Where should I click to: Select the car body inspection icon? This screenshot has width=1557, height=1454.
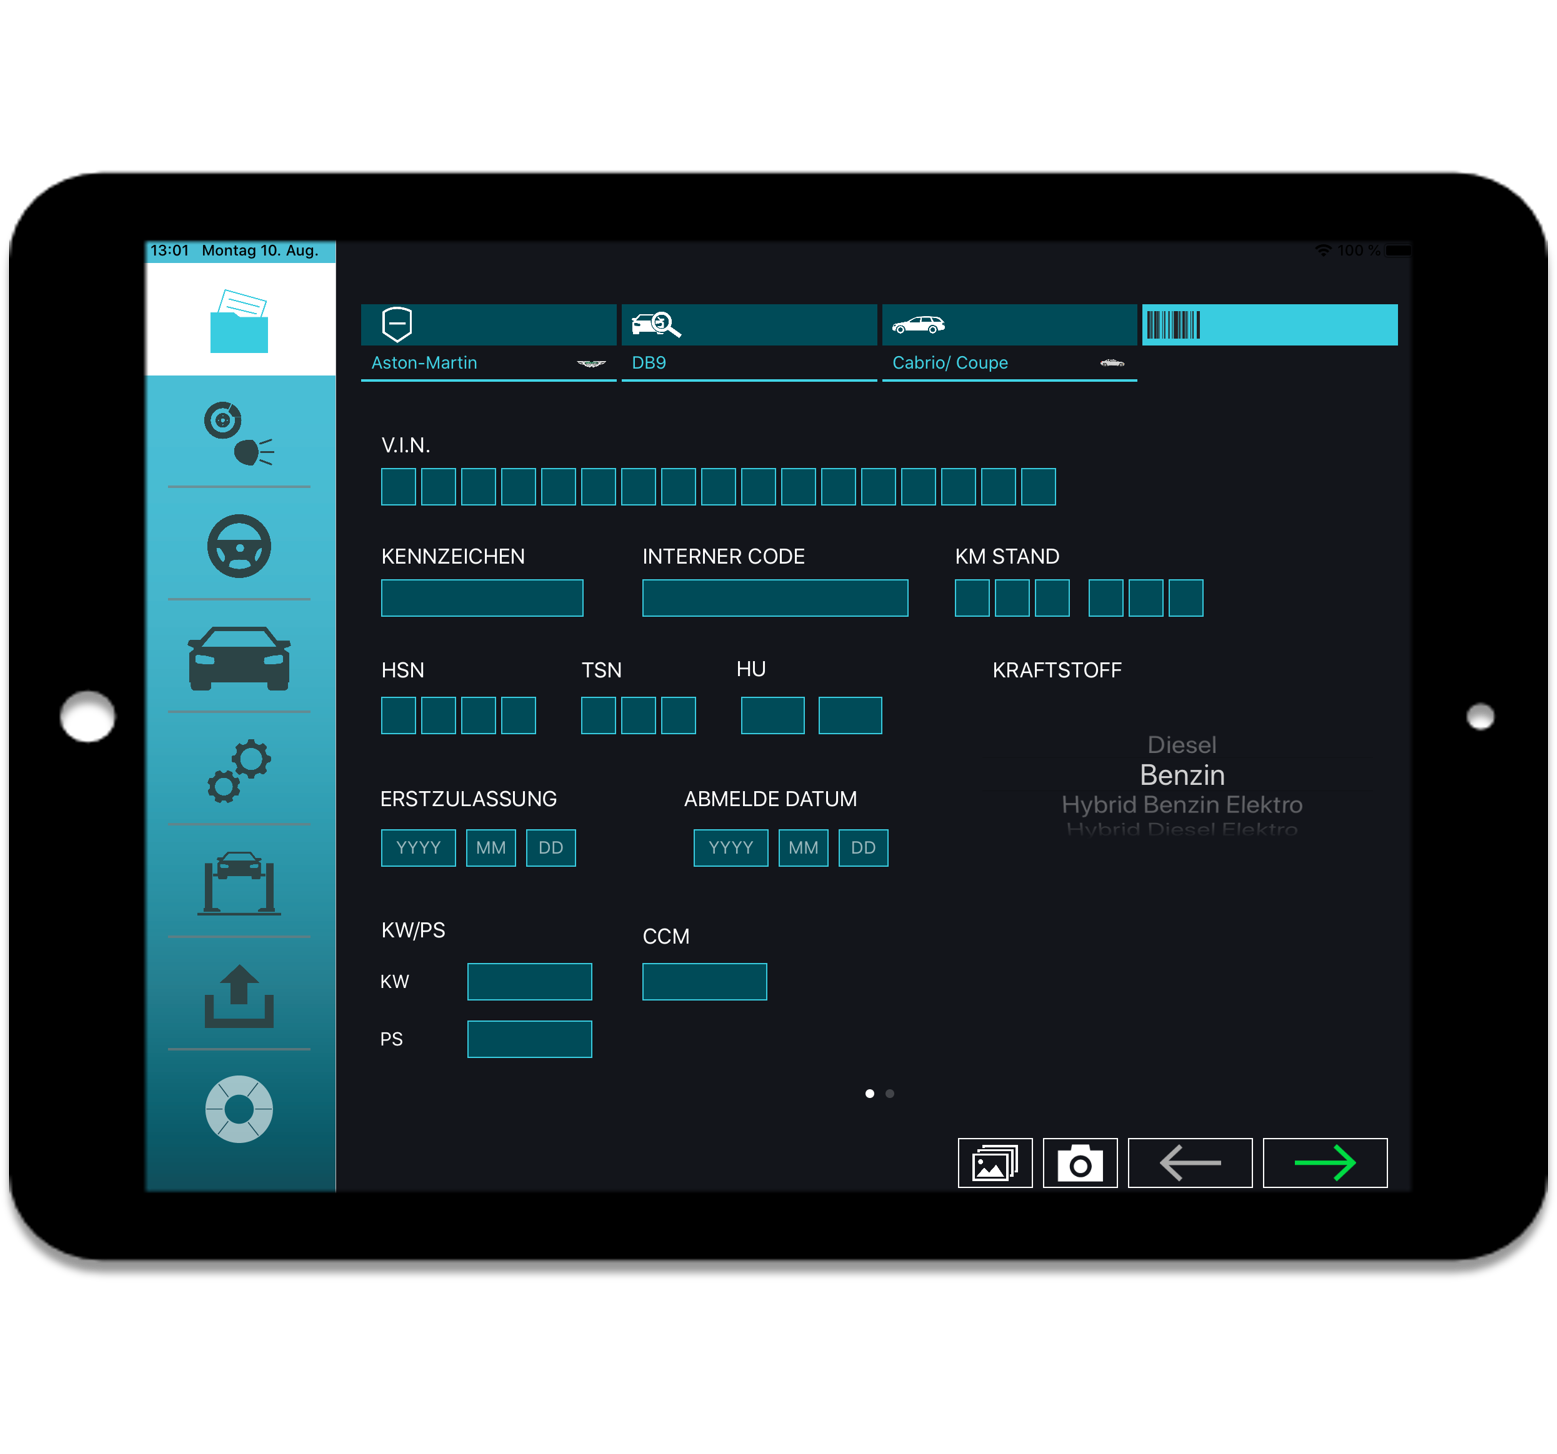tap(238, 660)
